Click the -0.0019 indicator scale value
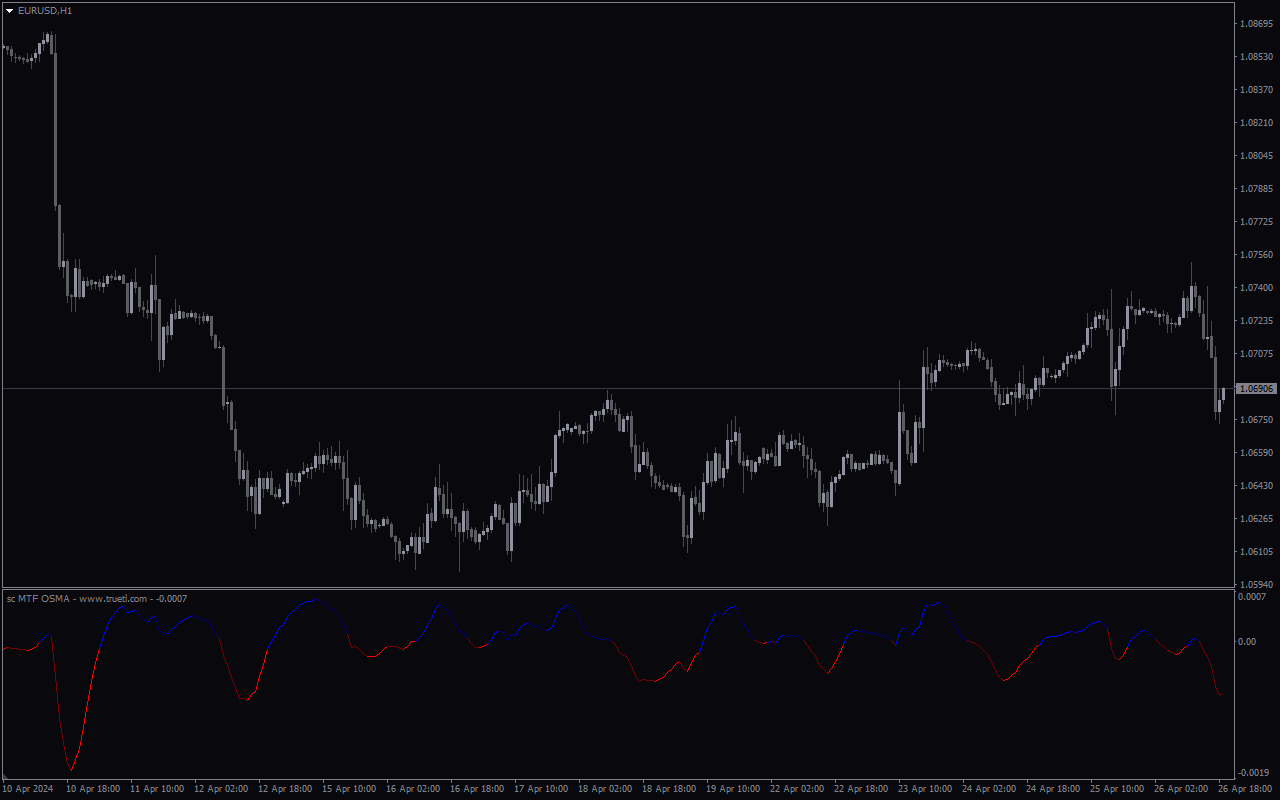This screenshot has width=1280, height=800. [1255, 772]
